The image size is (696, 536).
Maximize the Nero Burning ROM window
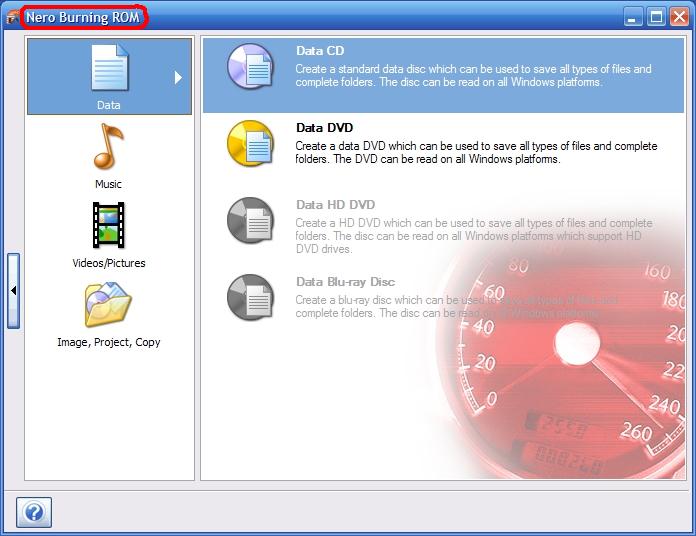[656, 18]
